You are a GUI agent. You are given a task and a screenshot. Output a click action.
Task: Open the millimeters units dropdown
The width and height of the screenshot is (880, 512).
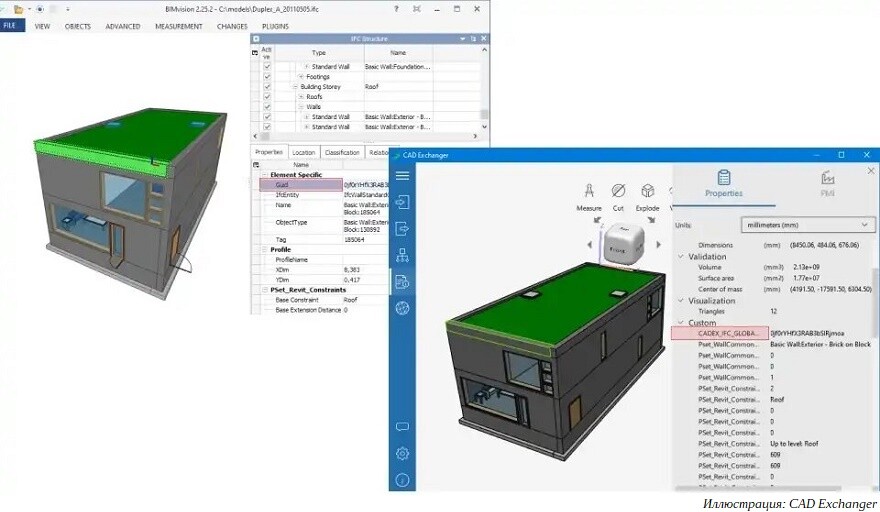click(808, 225)
